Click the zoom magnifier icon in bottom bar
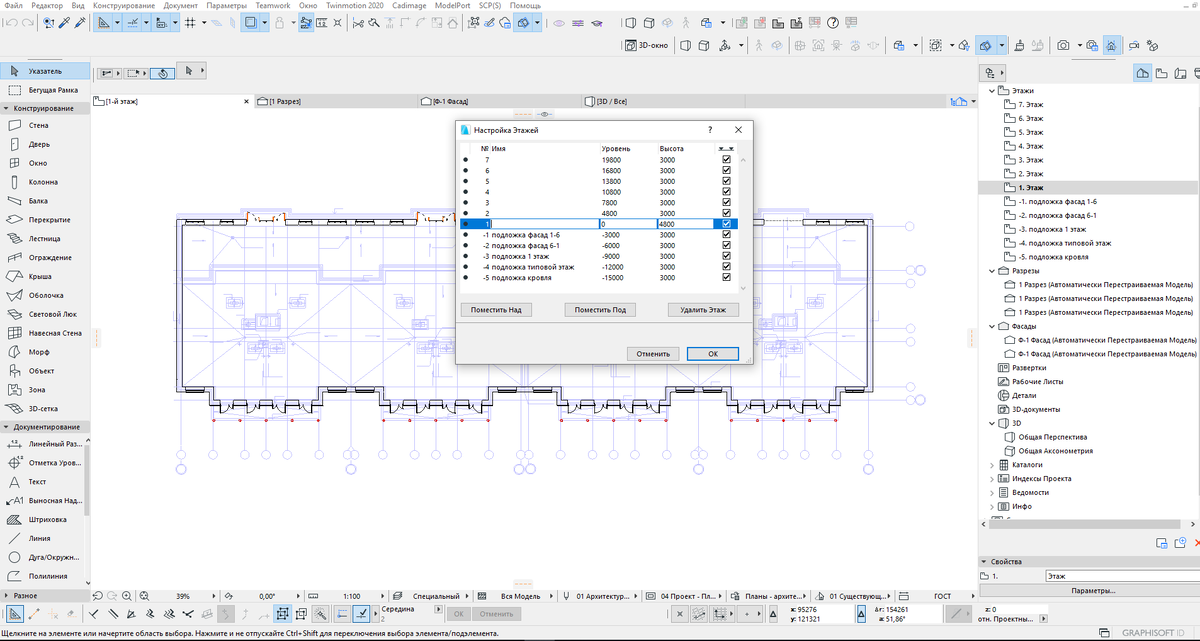1200x641 pixels. pos(127,595)
